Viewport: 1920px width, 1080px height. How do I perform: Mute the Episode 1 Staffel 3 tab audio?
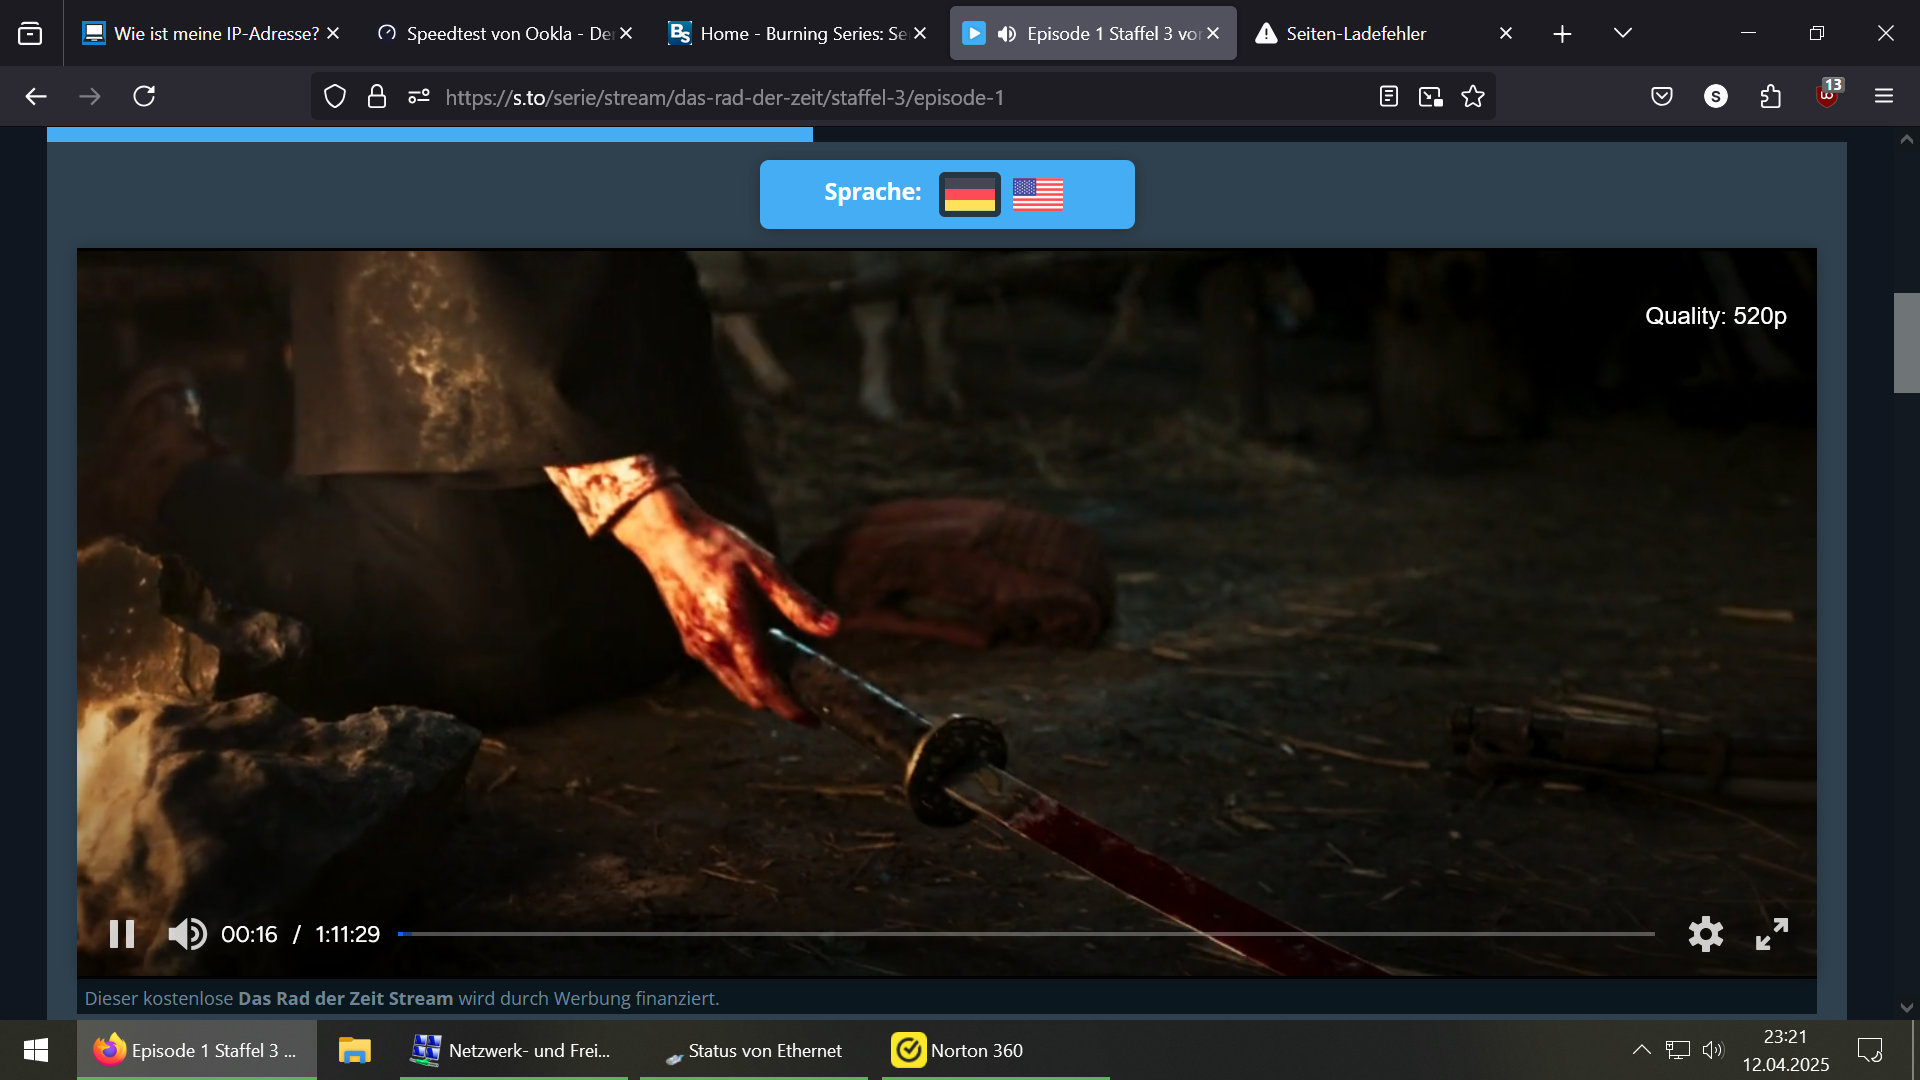coord(1007,33)
